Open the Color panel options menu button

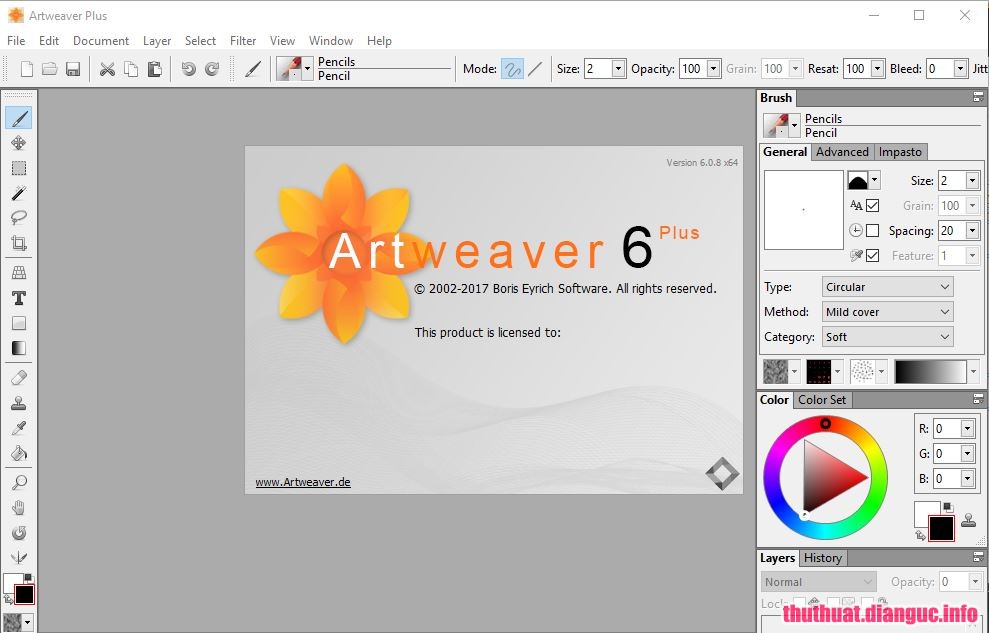pyautogui.click(x=978, y=400)
